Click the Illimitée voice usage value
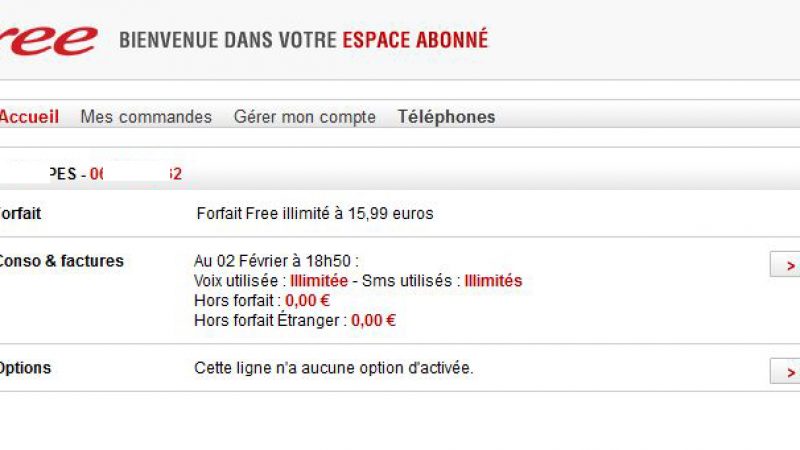 [x=319, y=281]
